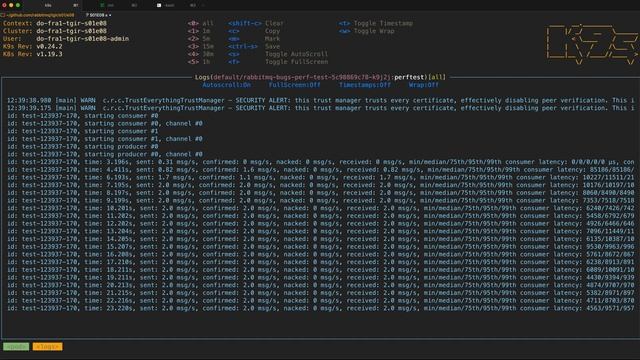
Task: Click the Logs pane title with the pod name
Action: [320, 77]
